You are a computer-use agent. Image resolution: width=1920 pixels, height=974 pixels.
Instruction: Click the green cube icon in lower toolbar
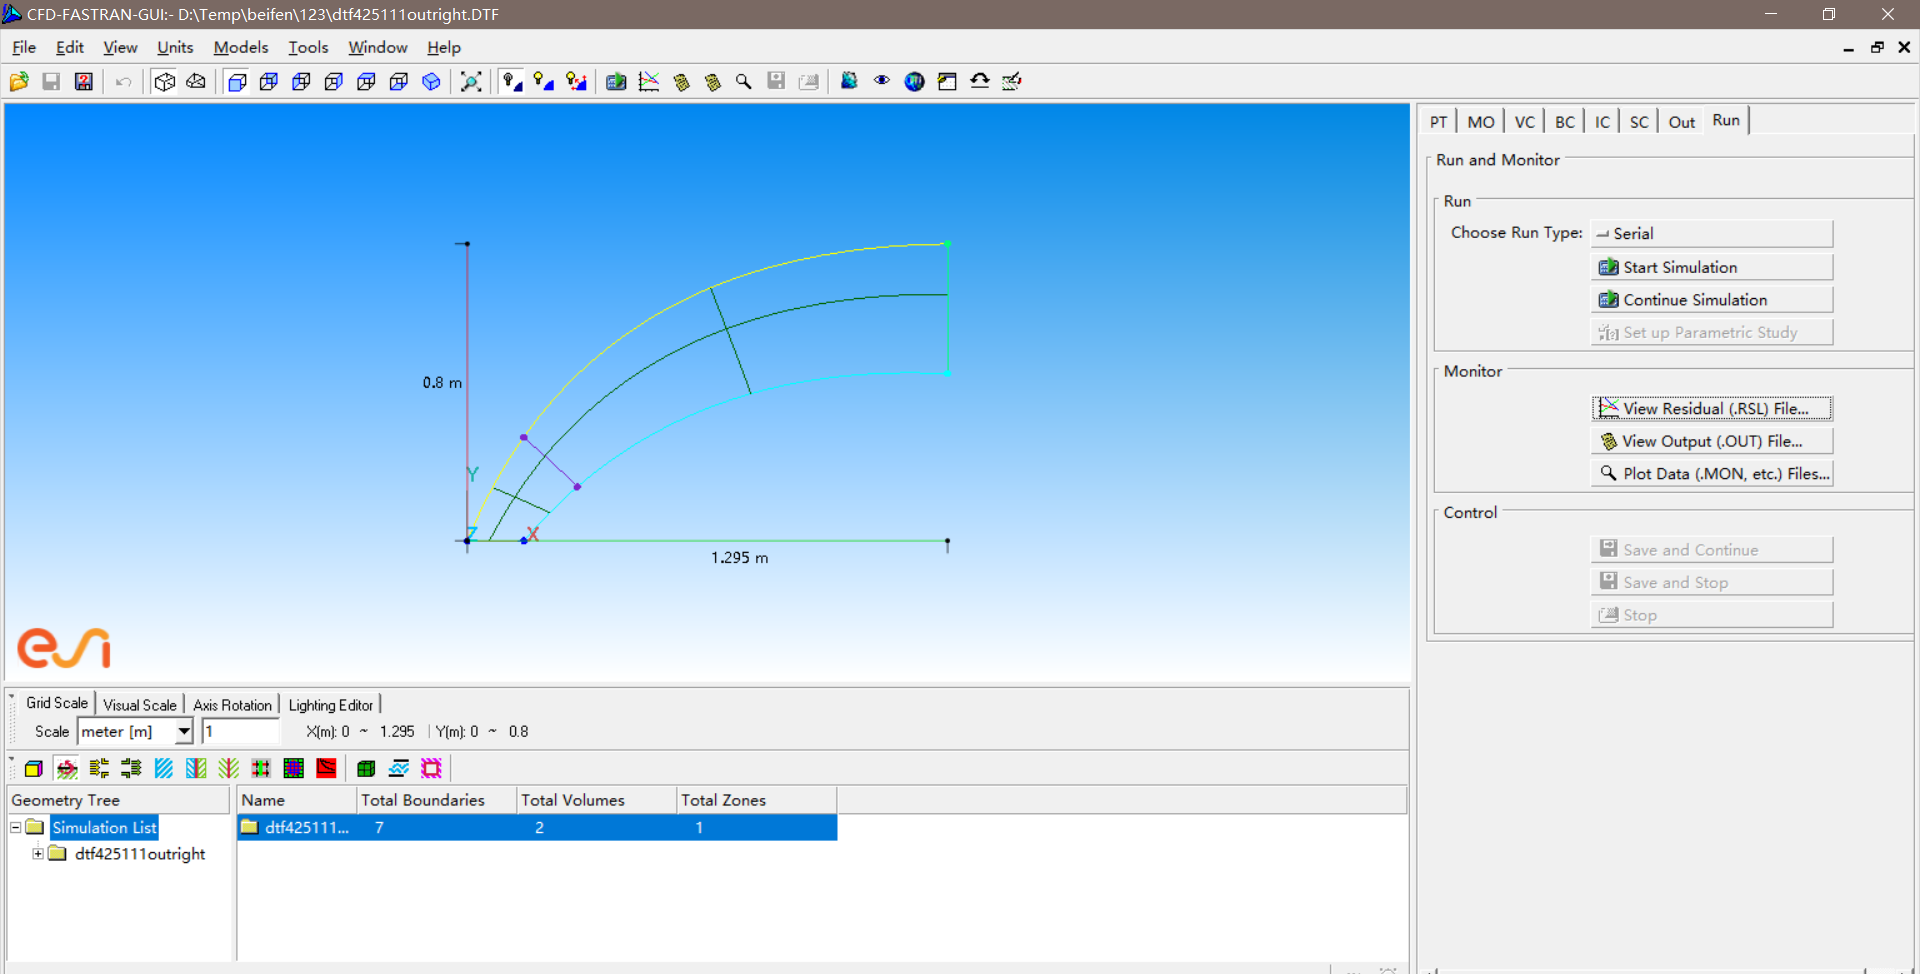pyautogui.click(x=366, y=768)
